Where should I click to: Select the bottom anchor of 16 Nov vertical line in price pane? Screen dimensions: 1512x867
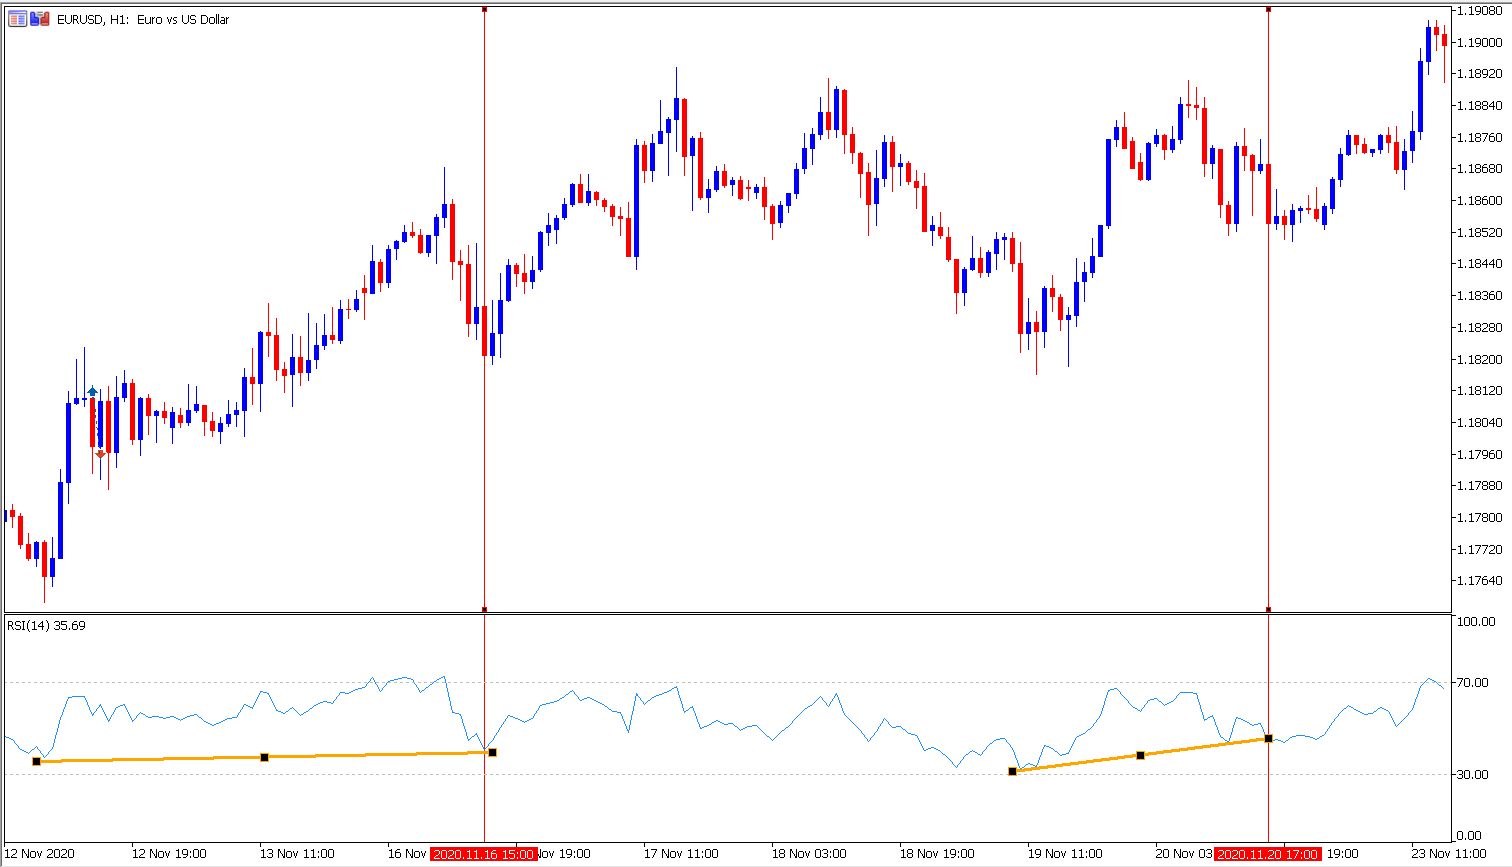point(484,609)
